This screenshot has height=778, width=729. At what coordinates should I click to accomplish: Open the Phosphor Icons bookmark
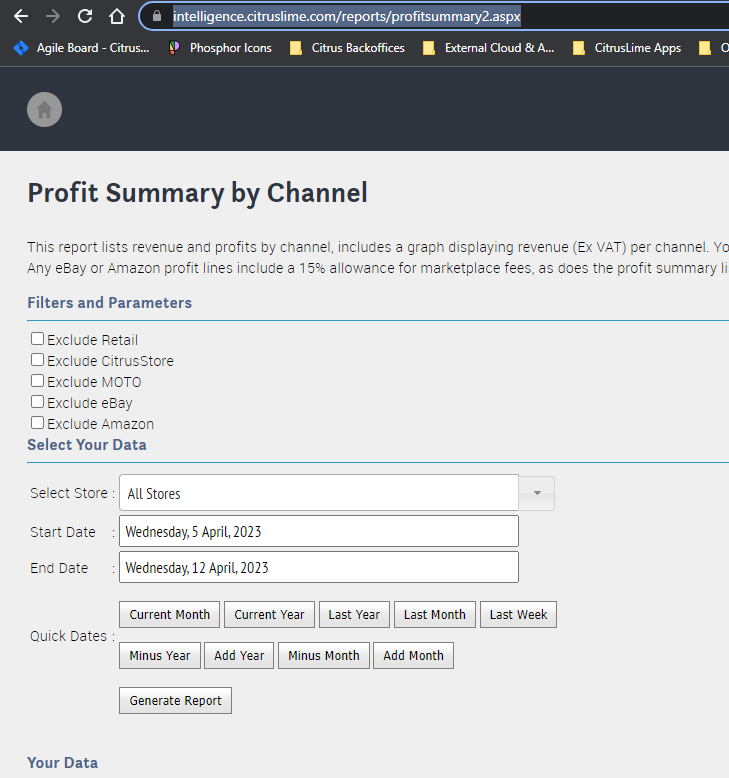point(220,47)
